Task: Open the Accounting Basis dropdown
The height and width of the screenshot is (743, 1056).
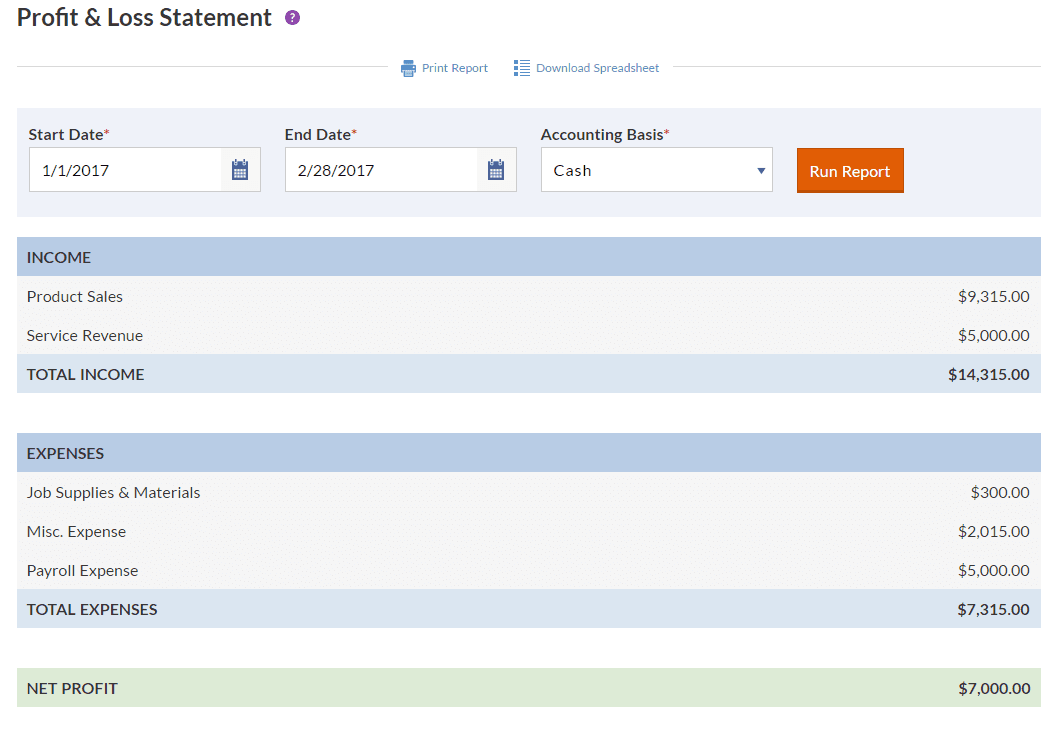Action: tap(656, 170)
